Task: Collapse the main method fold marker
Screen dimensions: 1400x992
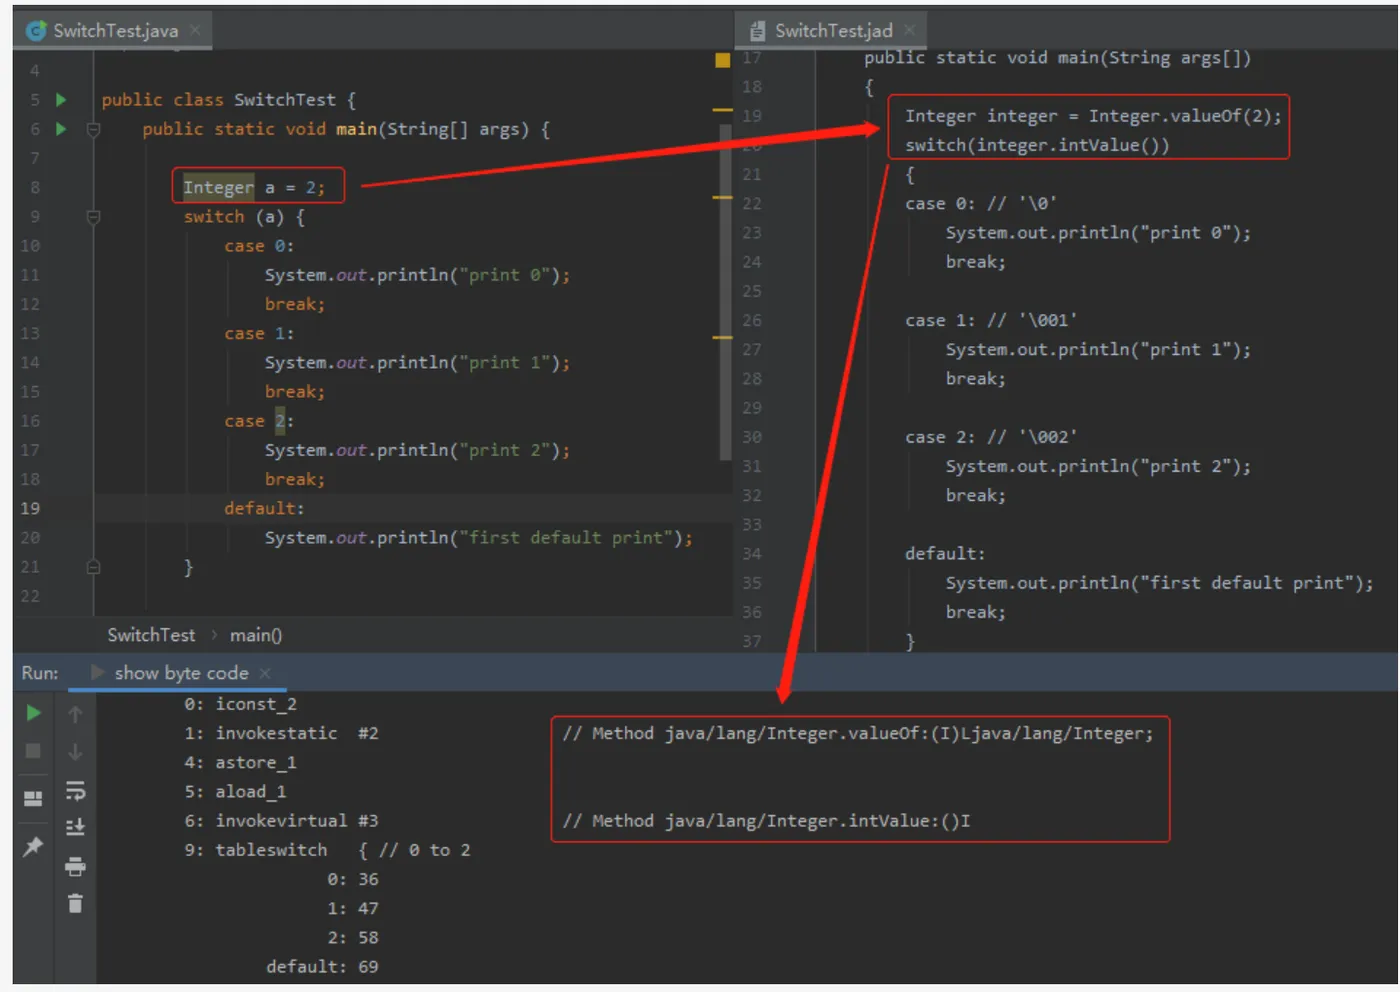Action: [x=93, y=129]
